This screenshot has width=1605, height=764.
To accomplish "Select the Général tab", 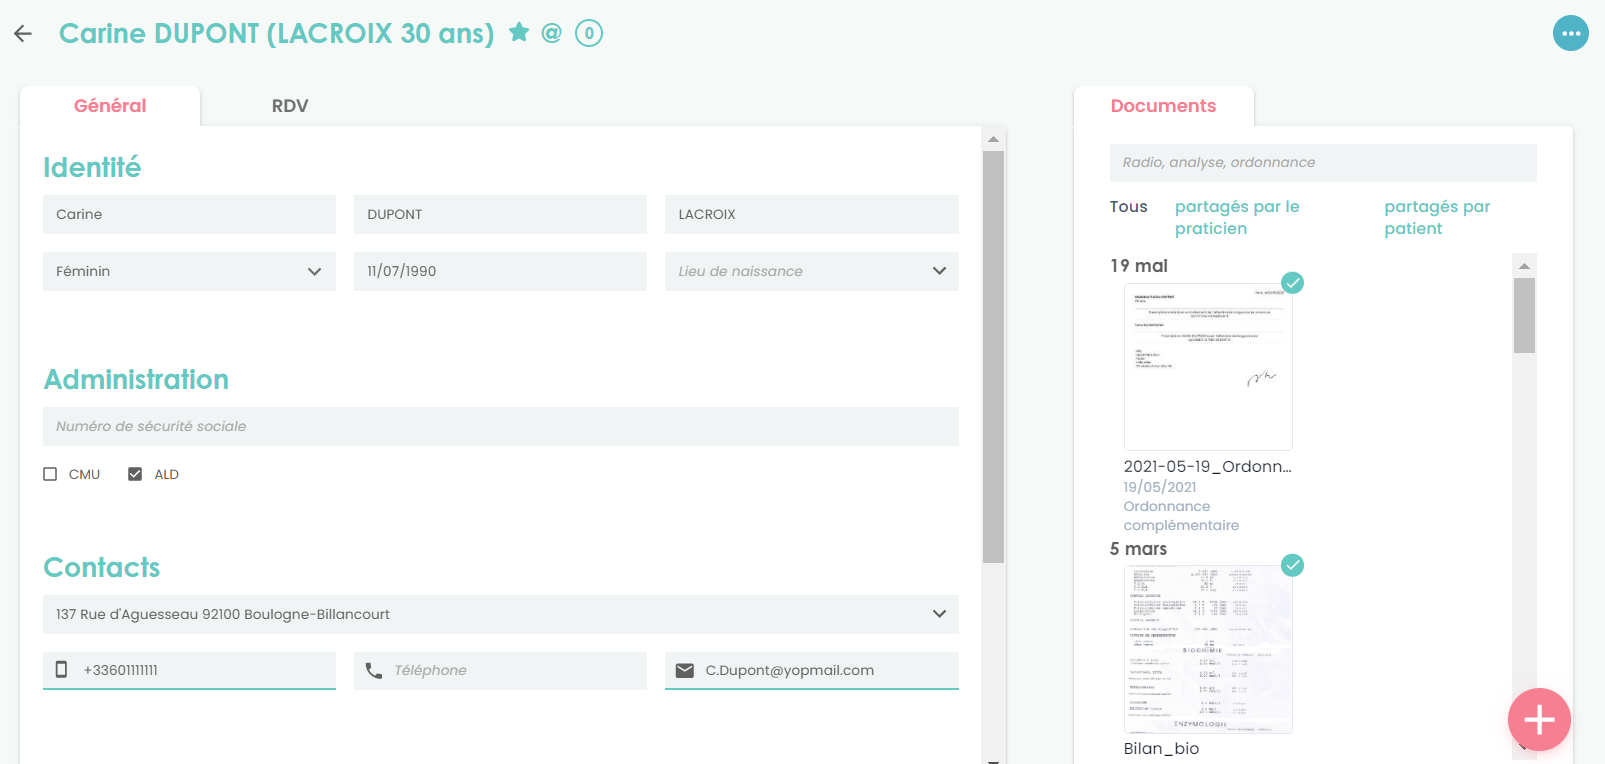I will tap(110, 106).
